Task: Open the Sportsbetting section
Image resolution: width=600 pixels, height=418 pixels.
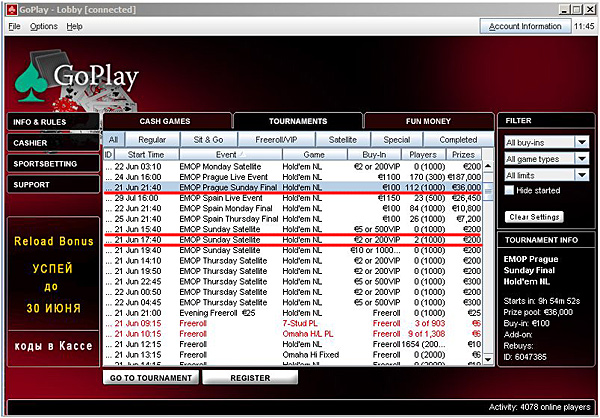Action: (x=53, y=164)
